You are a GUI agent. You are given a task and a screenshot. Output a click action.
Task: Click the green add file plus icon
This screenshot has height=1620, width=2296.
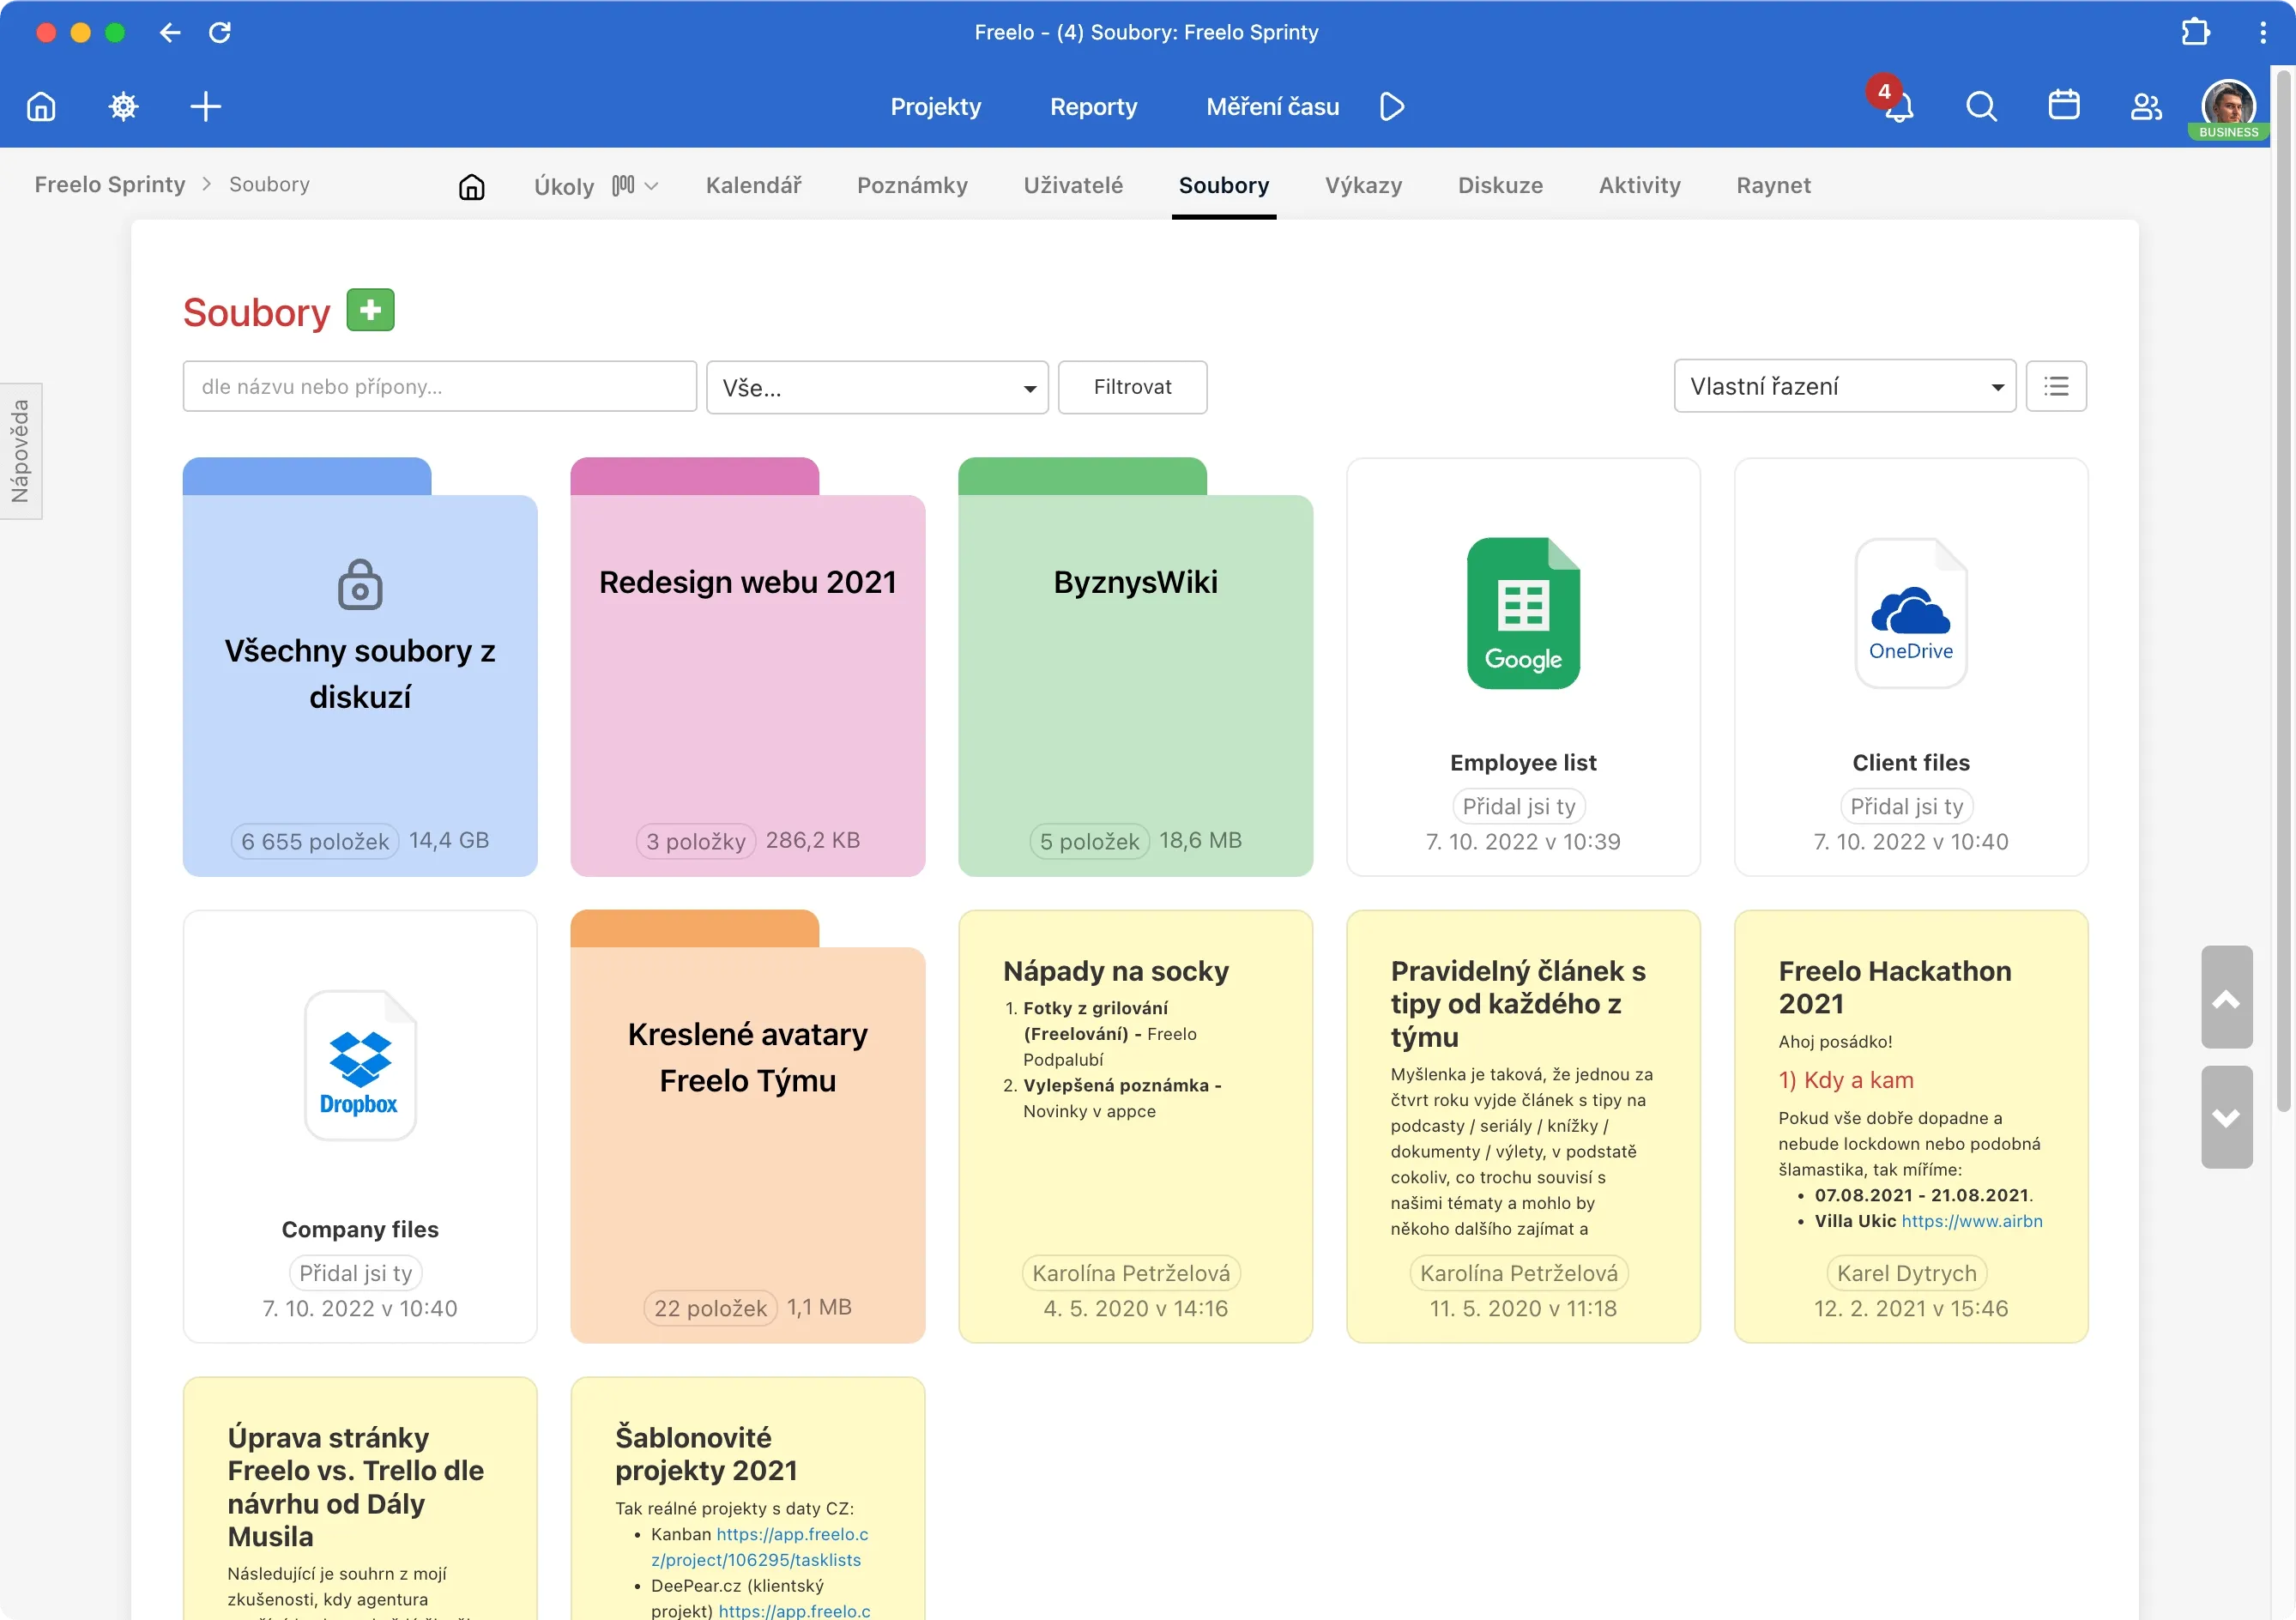(x=370, y=310)
